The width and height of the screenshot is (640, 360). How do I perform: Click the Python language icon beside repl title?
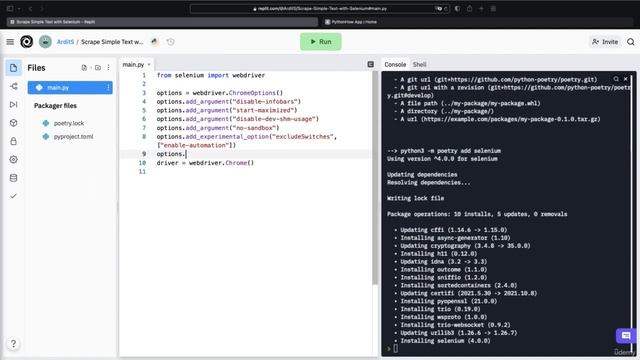tap(155, 42)
